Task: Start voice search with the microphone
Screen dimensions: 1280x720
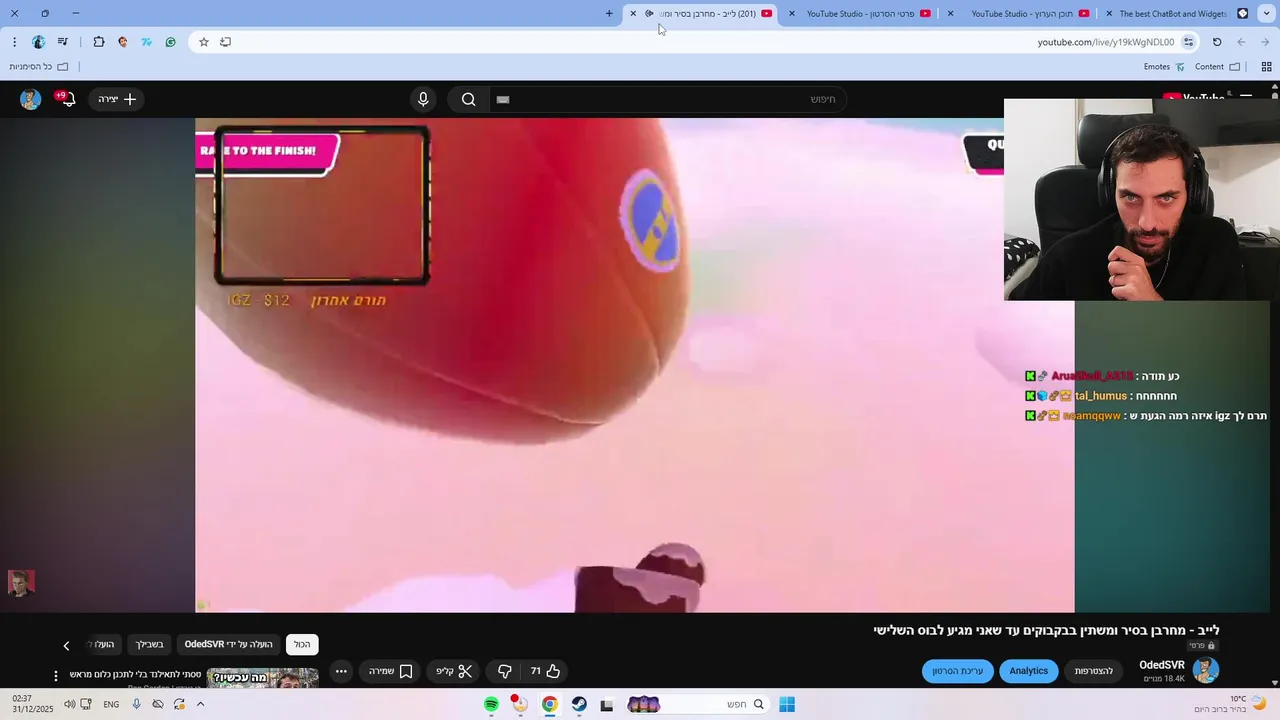Action: (x=423, y=99)
